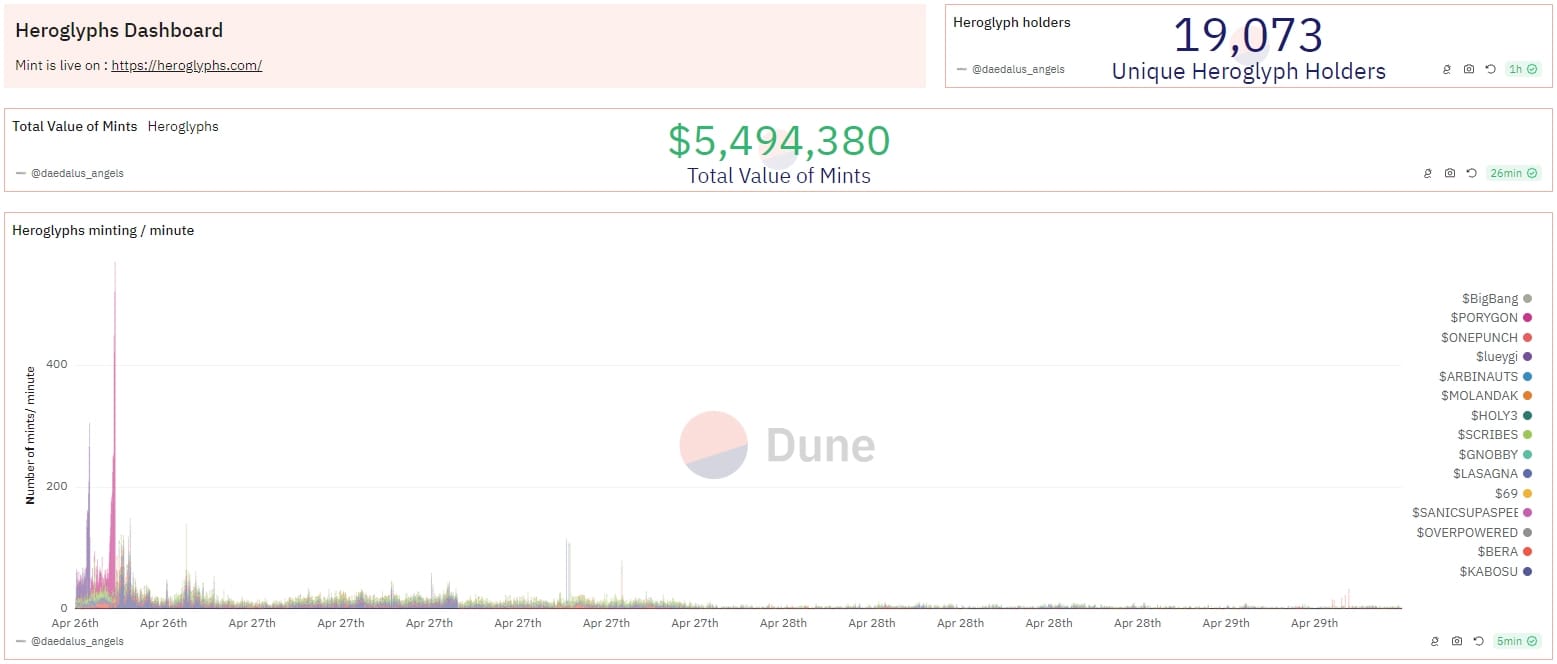Open the query icon on Heroglyph holders widget
This screenshot has height=664, width=1557.
pyautogui.click(x=1447, y=69)
